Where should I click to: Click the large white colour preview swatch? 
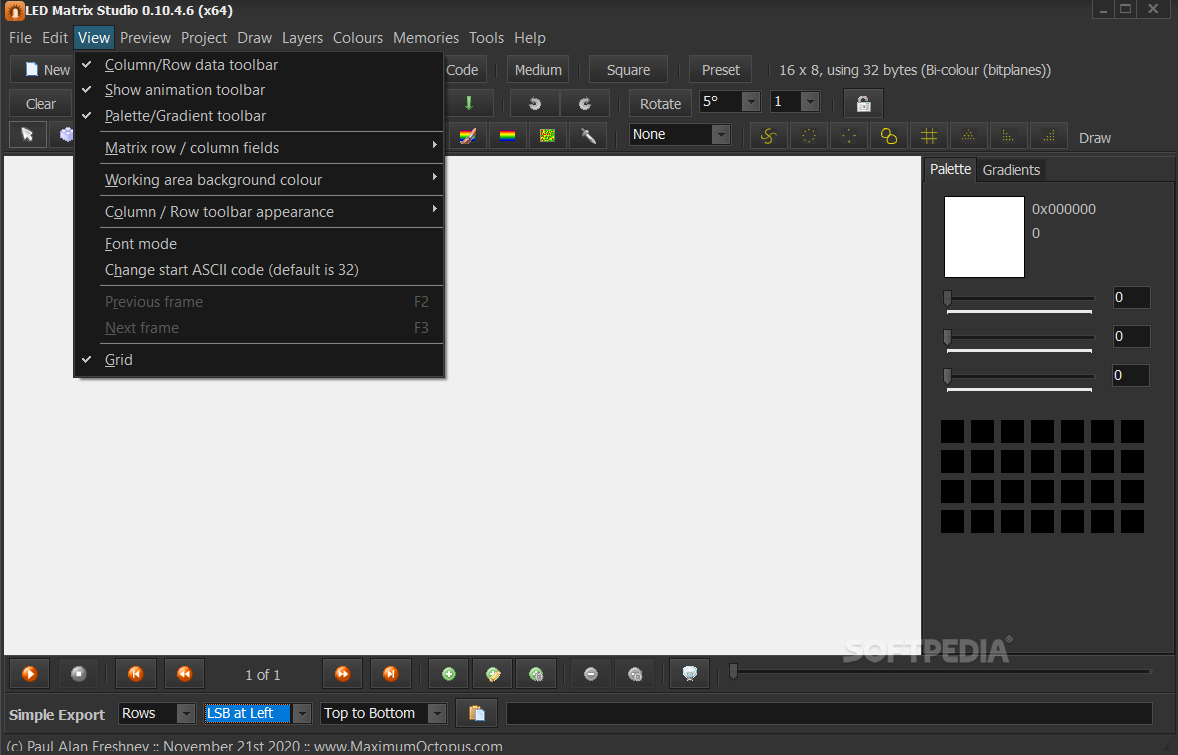coord(984,237)
